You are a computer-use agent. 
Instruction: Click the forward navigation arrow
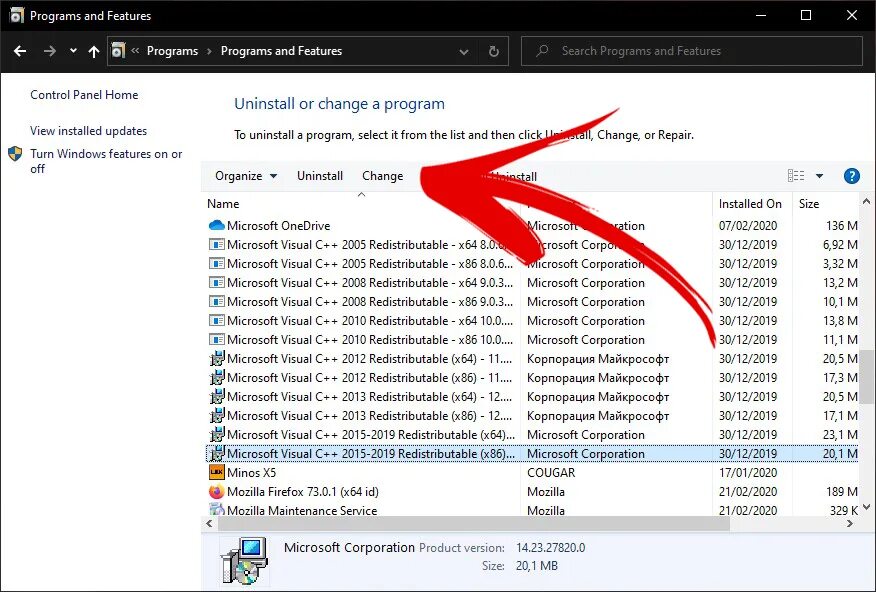50,51
